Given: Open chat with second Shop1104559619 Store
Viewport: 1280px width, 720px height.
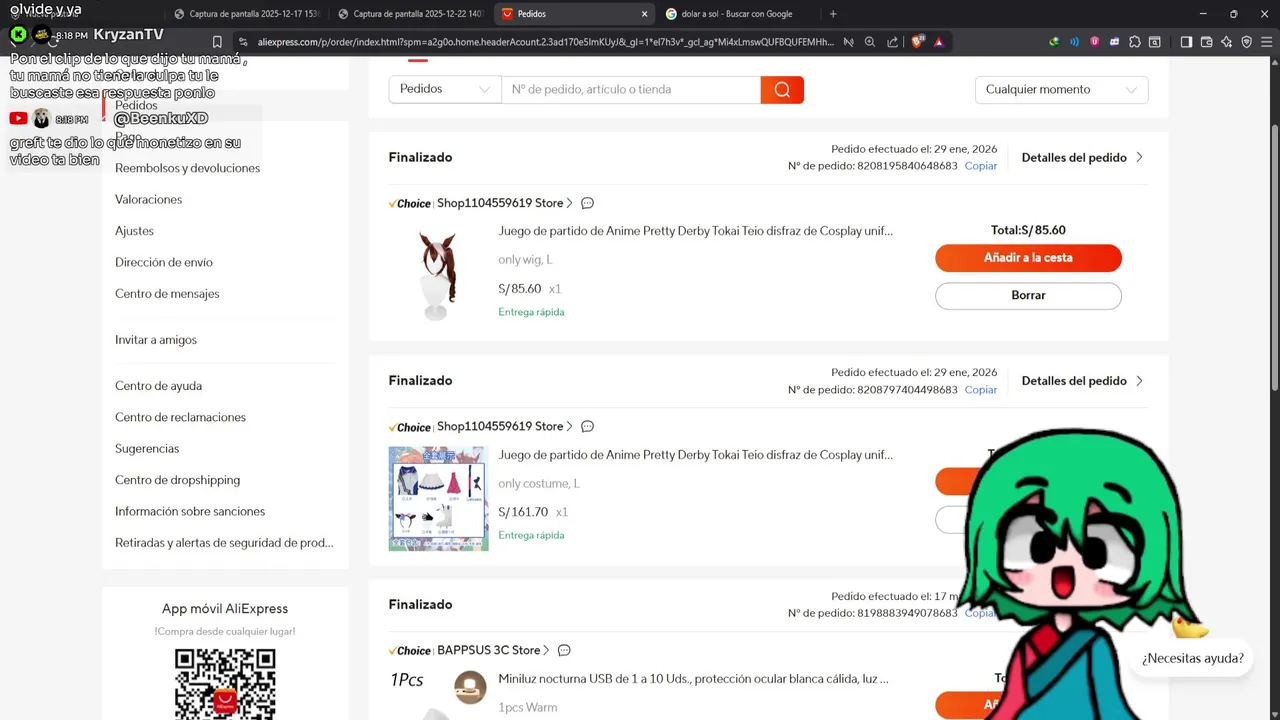Looking at the screenshot, I should click(587, 426).
